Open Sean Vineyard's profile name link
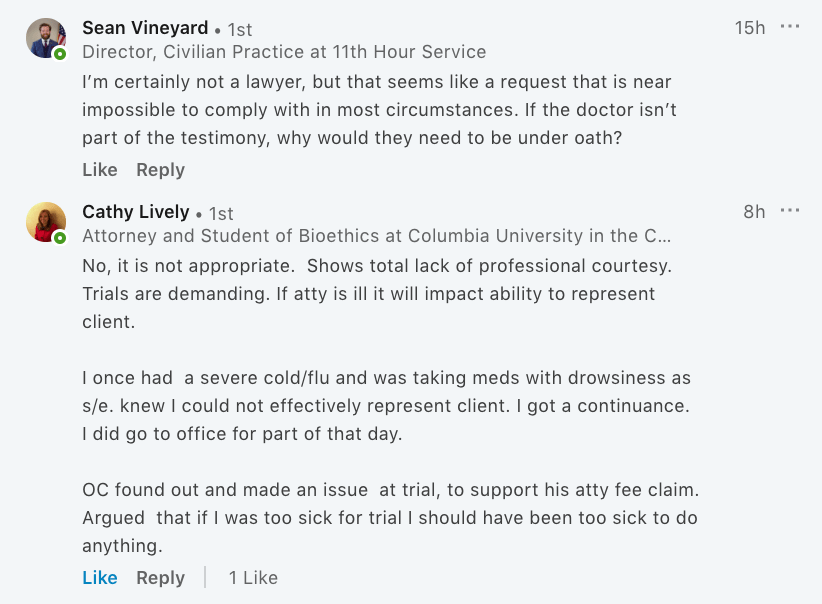Image resolution: width=822 pixels, height=604 pixels. (145, 28)
